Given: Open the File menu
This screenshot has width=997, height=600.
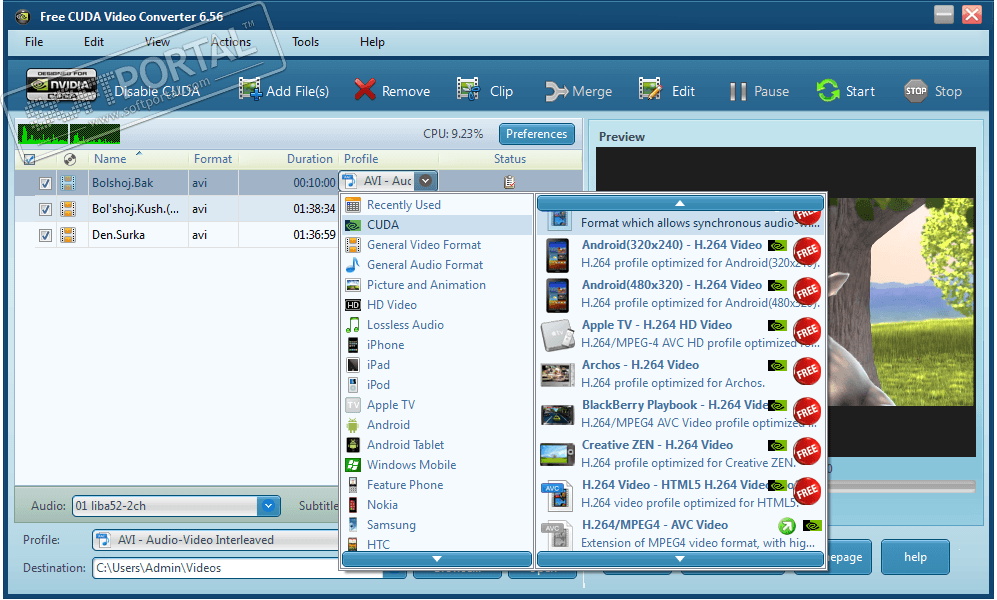Looking at the screenshot, I should coord(34,42).
